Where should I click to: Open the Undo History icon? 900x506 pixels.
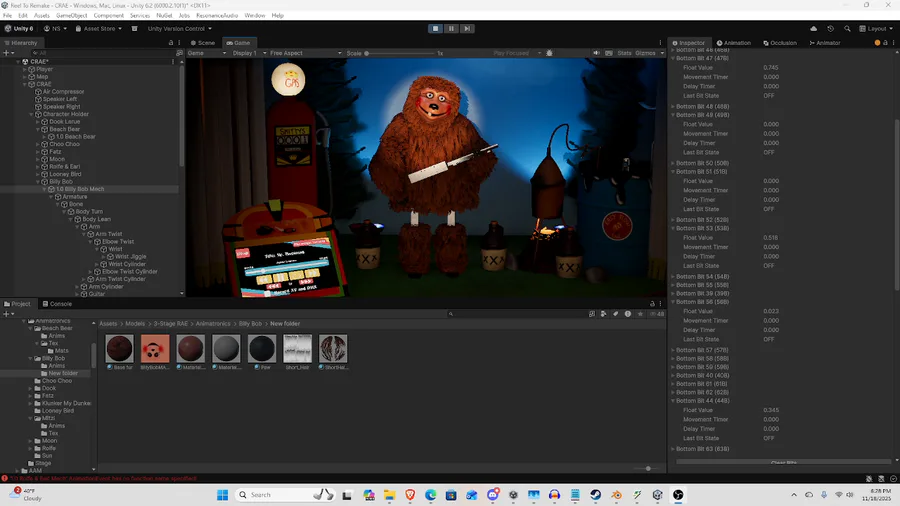(x=829, y=29)
